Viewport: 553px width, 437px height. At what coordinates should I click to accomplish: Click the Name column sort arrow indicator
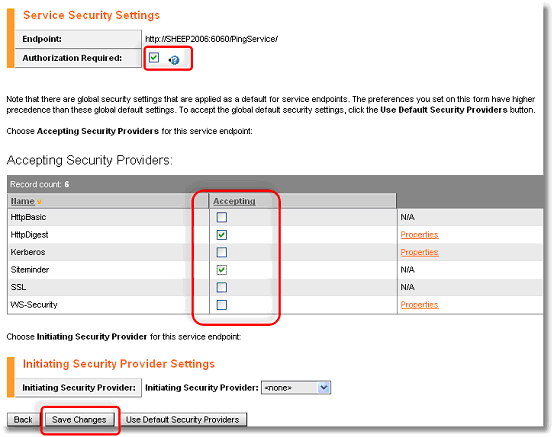click(39, 202)
